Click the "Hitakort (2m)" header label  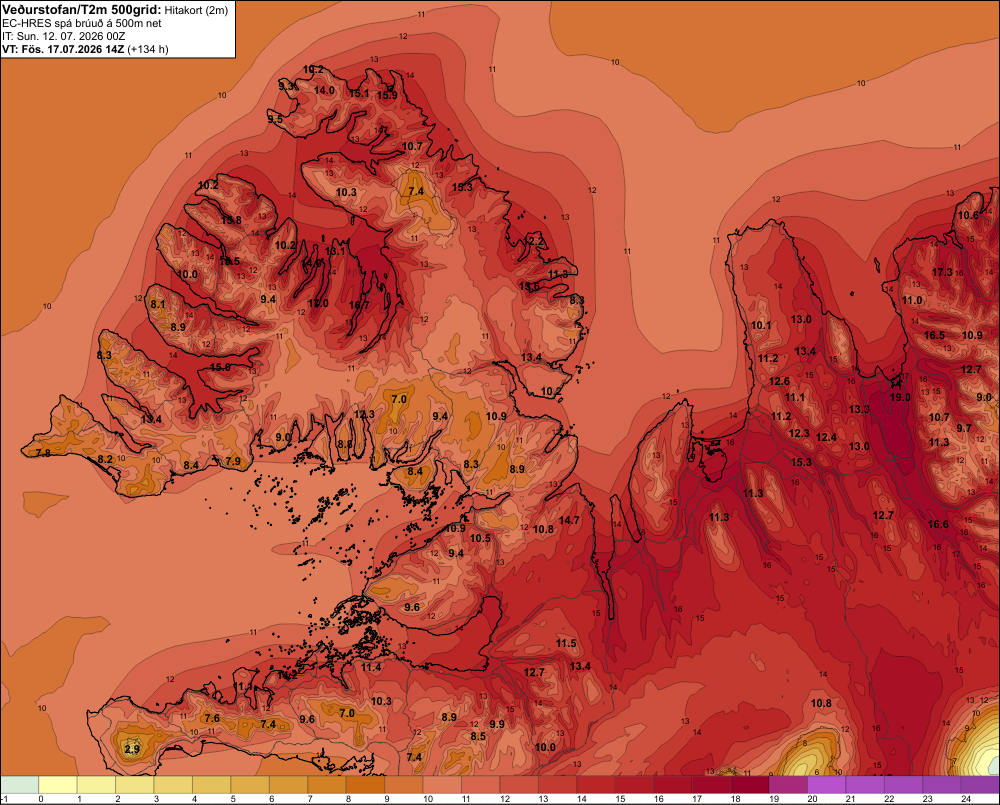coord(196,10)
